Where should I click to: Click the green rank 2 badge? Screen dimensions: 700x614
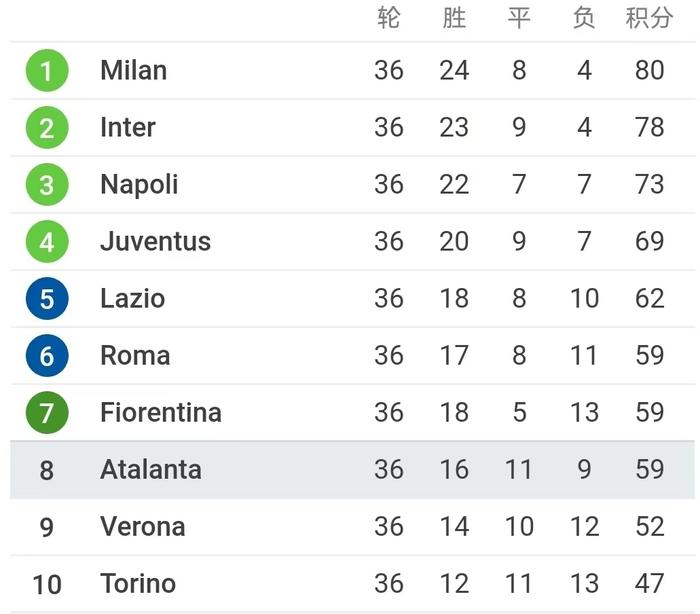pyautogui.click(x=47, y=128)
